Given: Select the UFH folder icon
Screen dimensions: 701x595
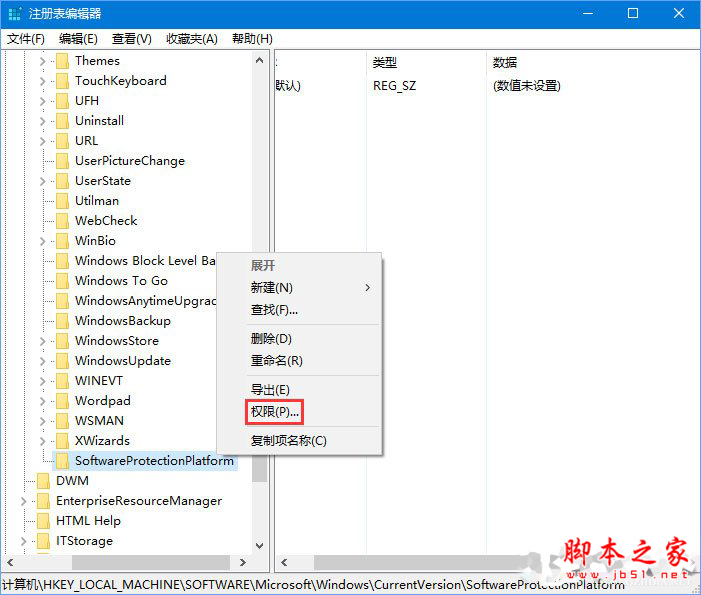Looking at the screenshot, I should click(63, 101).
